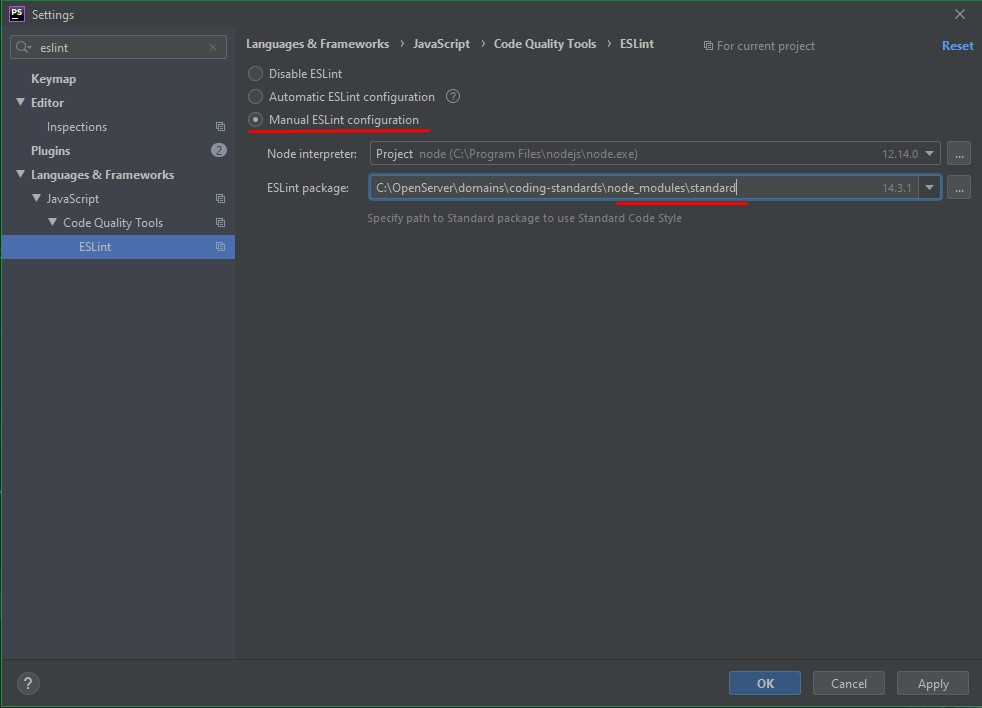Click the 12.14.0 version text

pos(900,154)
